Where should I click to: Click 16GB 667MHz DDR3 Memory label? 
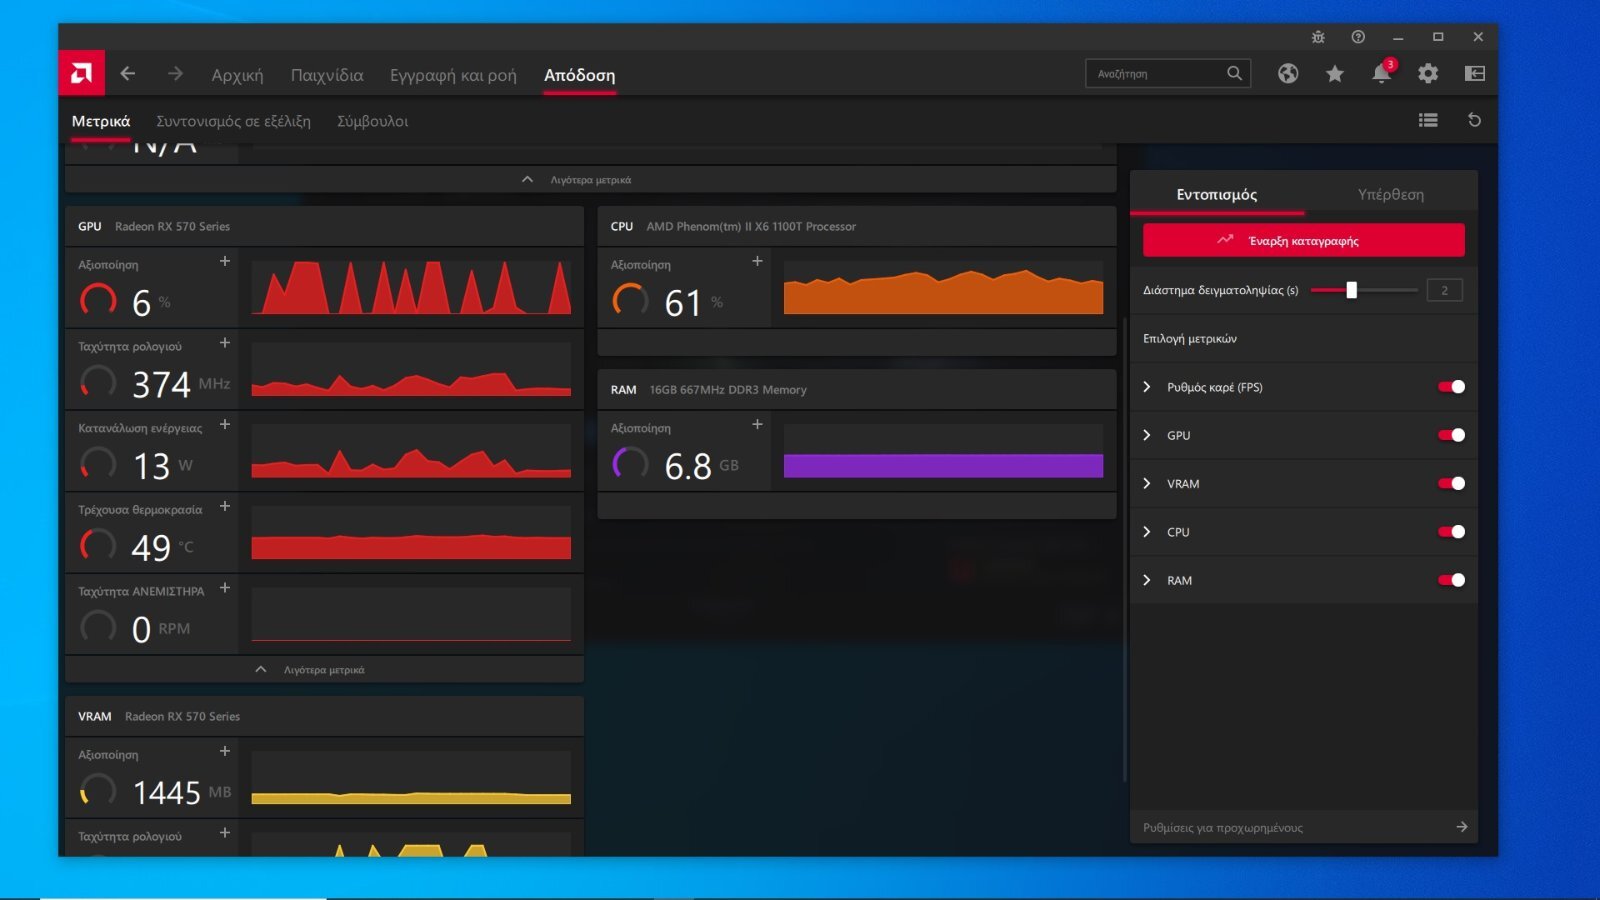tap(728, 390)
